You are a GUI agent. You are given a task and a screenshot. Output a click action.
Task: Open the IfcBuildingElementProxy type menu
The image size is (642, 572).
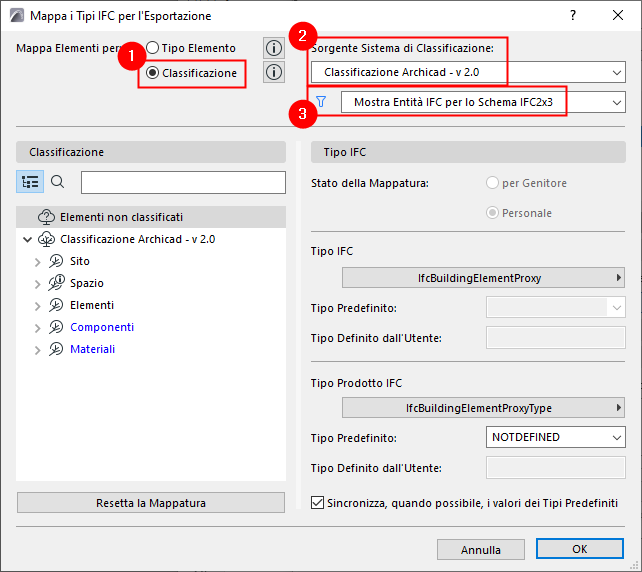click(x=483, y=278)
